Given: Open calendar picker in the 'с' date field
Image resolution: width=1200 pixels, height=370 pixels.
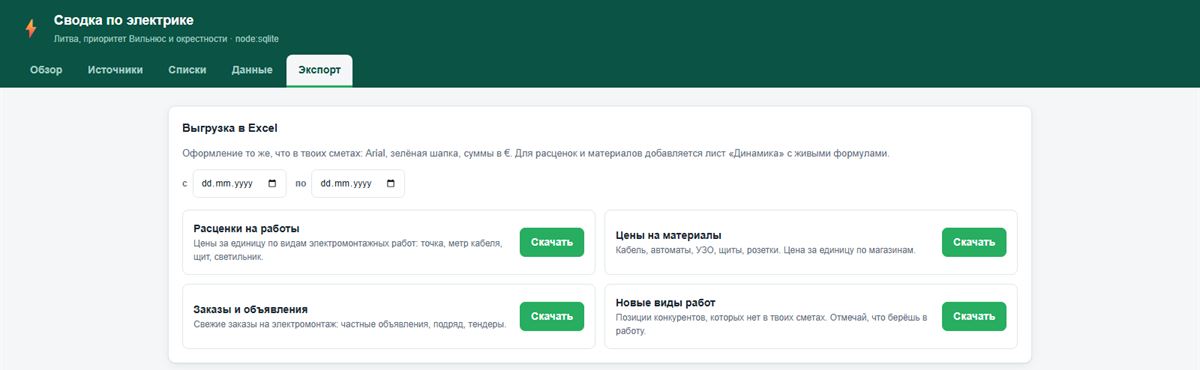Looking at the screenshot, I should (x=272, y=184).
